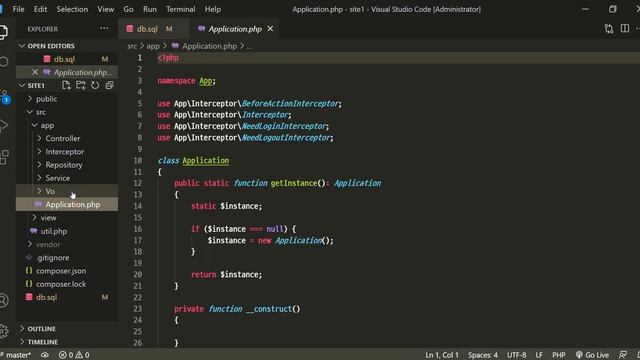Change indentation via Spaces: 4
640x360 pixels.
point(482,355)
